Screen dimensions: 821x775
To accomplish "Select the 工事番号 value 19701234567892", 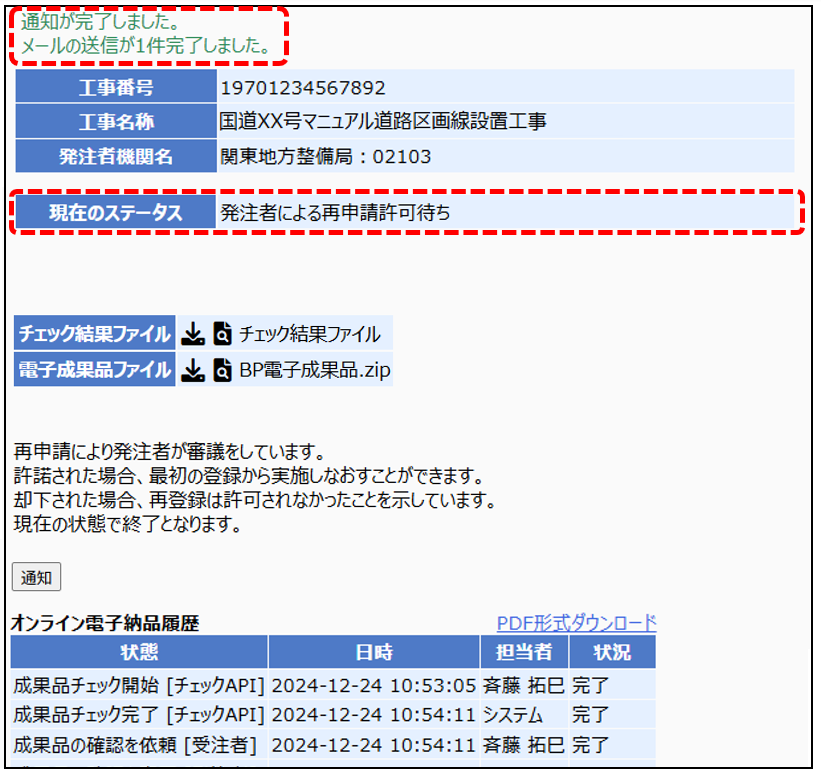I will point(302,88).
